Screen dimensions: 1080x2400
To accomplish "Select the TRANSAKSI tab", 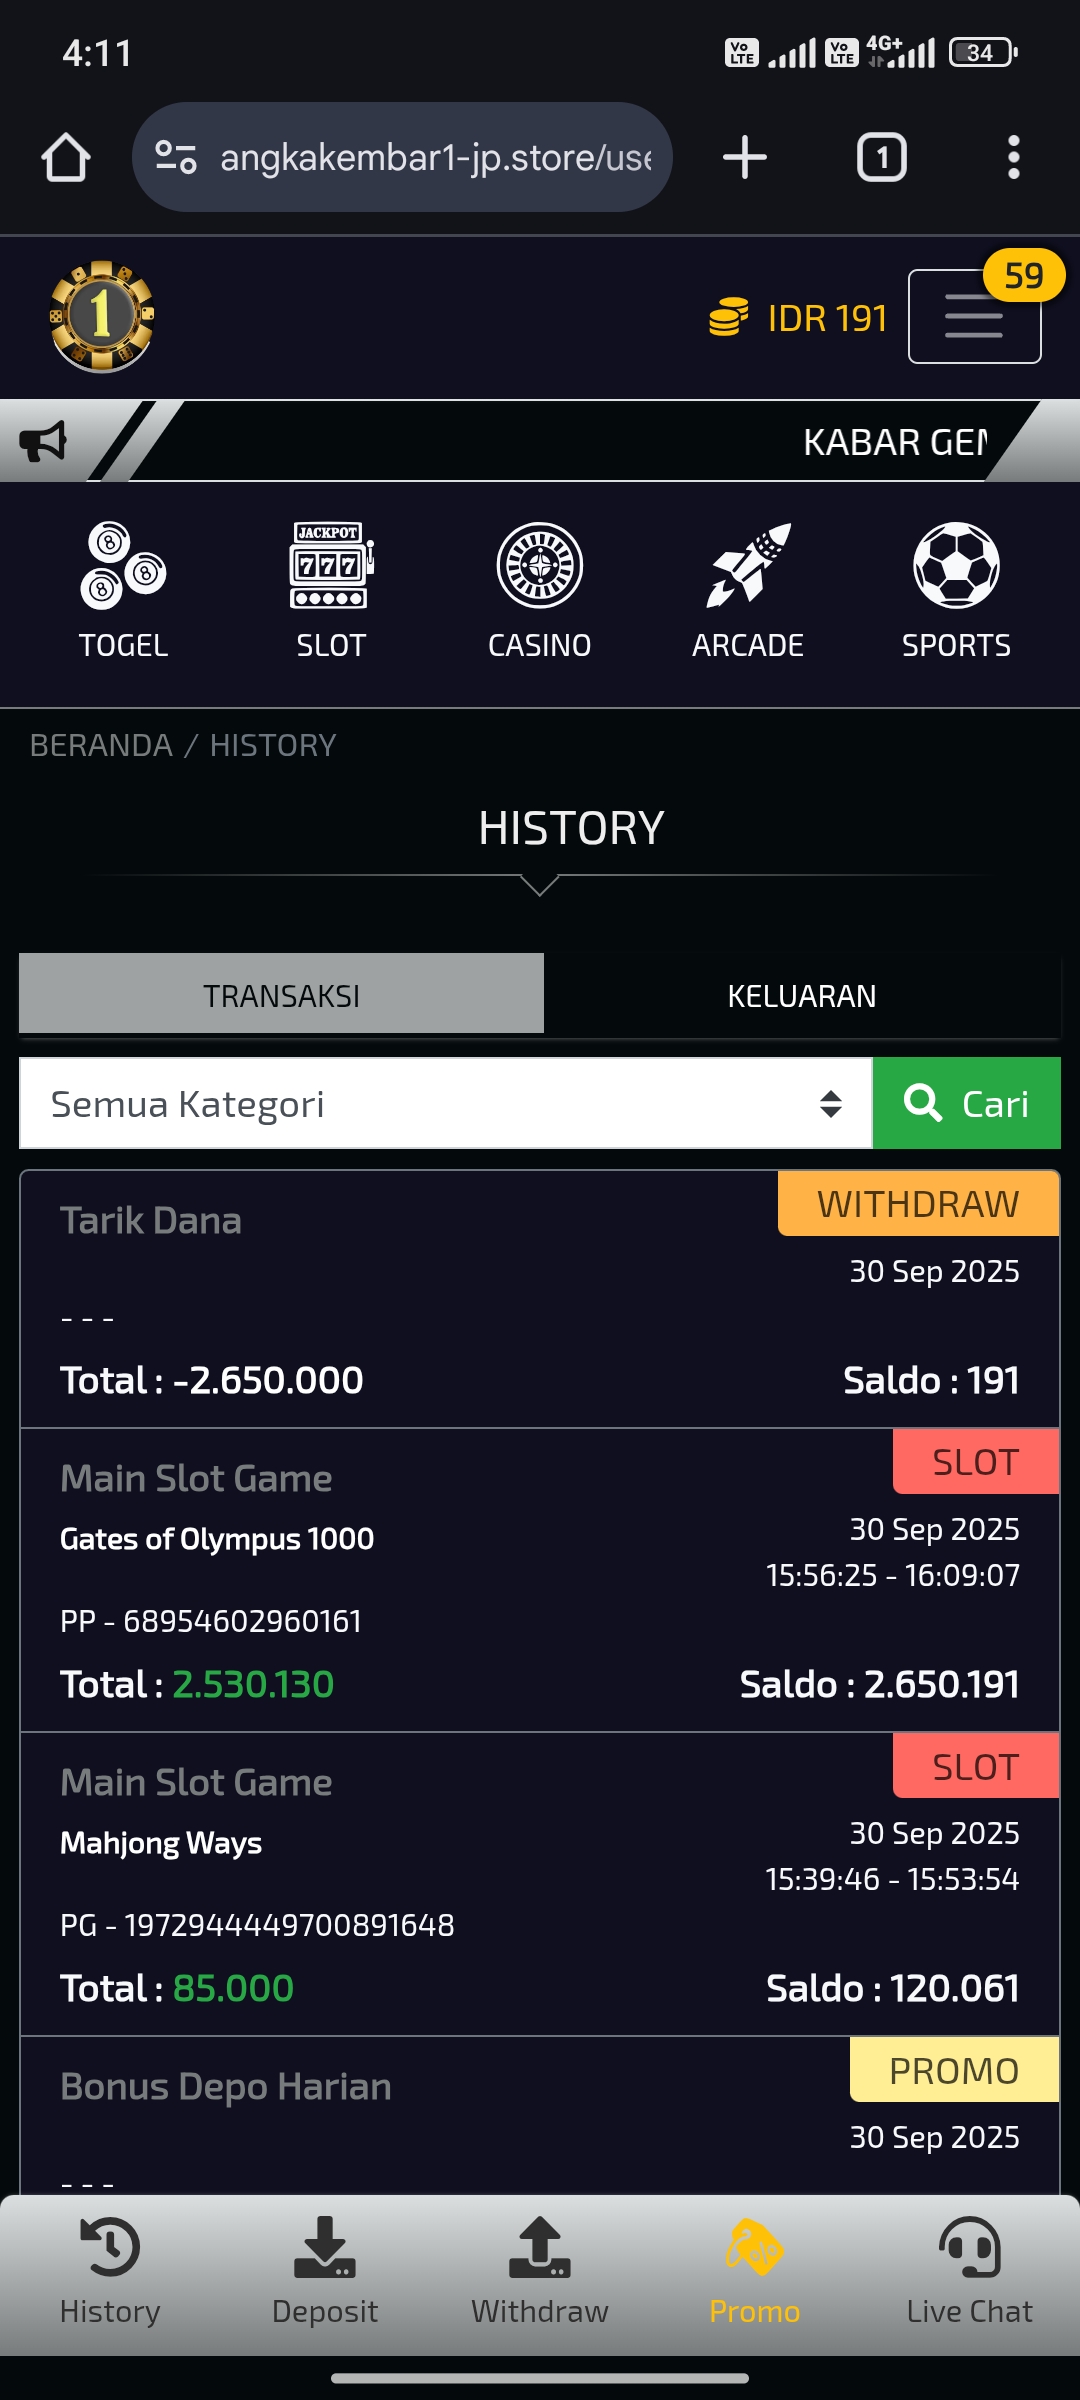I will (281, 996).
